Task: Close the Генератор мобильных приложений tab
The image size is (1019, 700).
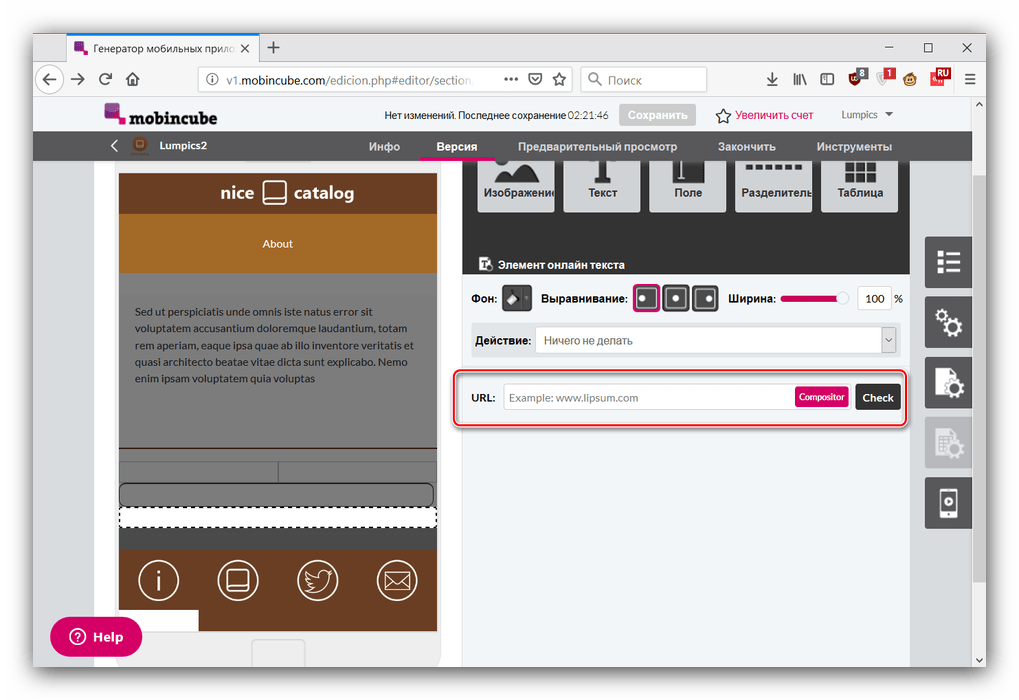Action: (x=245, y=48)
